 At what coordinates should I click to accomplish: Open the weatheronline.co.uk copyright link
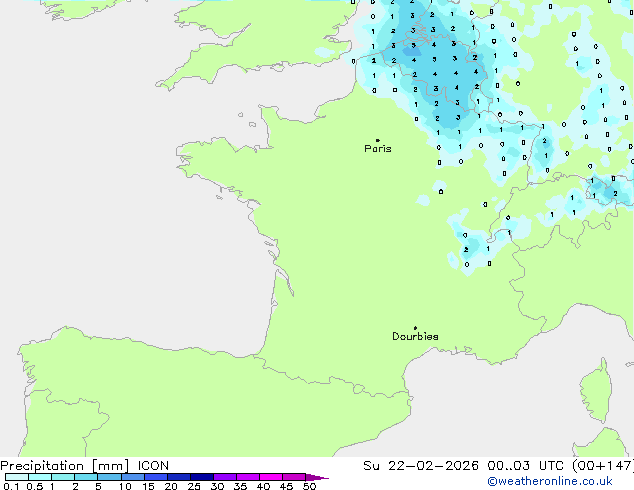tap(550, 481)
